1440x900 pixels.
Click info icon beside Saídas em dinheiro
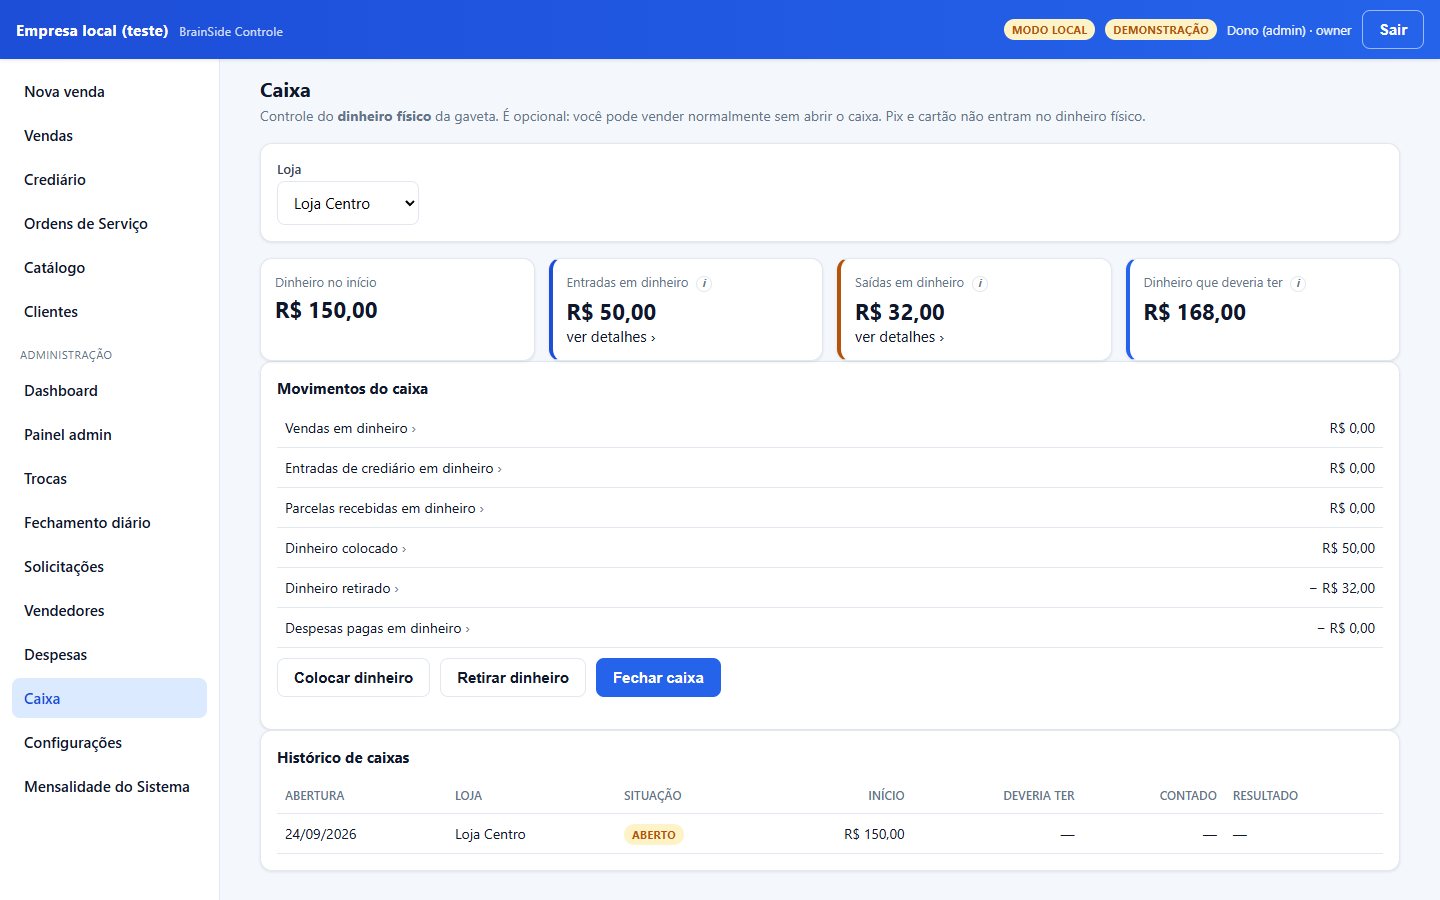tap(980, 283)
